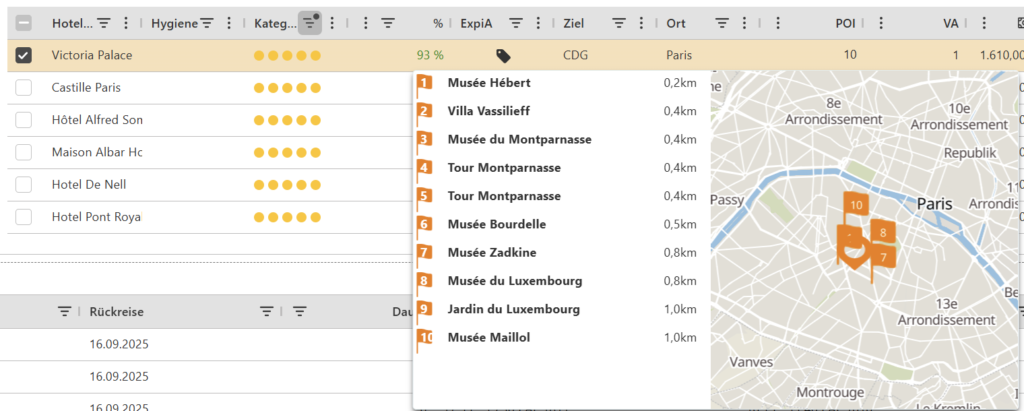Toggle the select-all checkbox in header
Image resolution: width=1024 pixels, height=411 pixels.
tap(24, 23)
